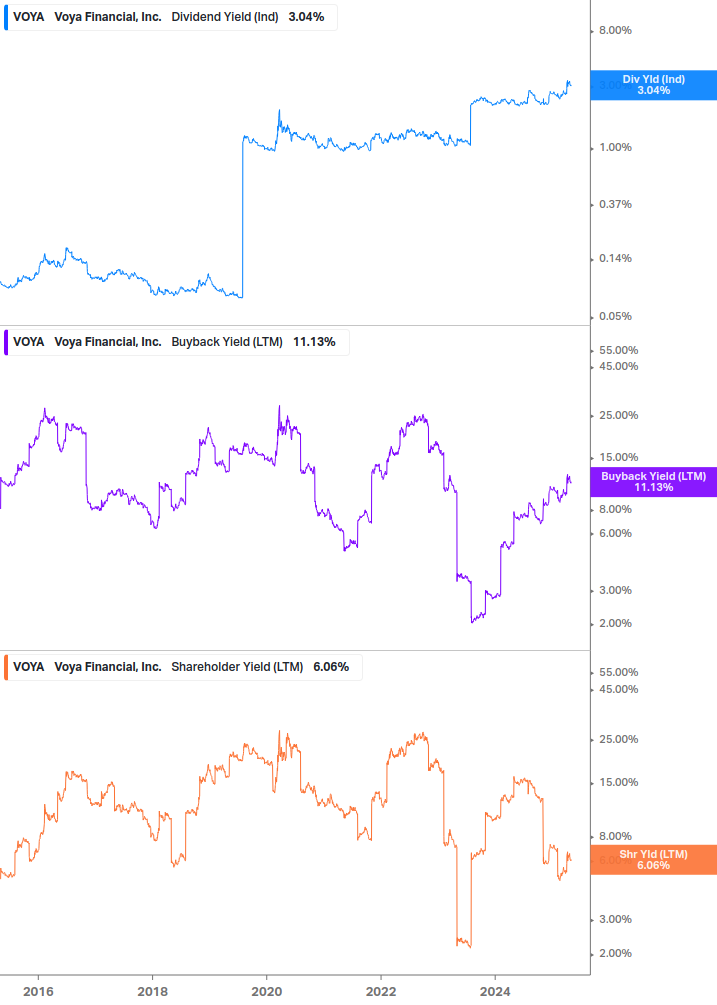Image resolution: width=717 pixels, height=1005 pixels.
Task: Click the purple color bar of Buyback Yield legend
Action: coord(6,342)
